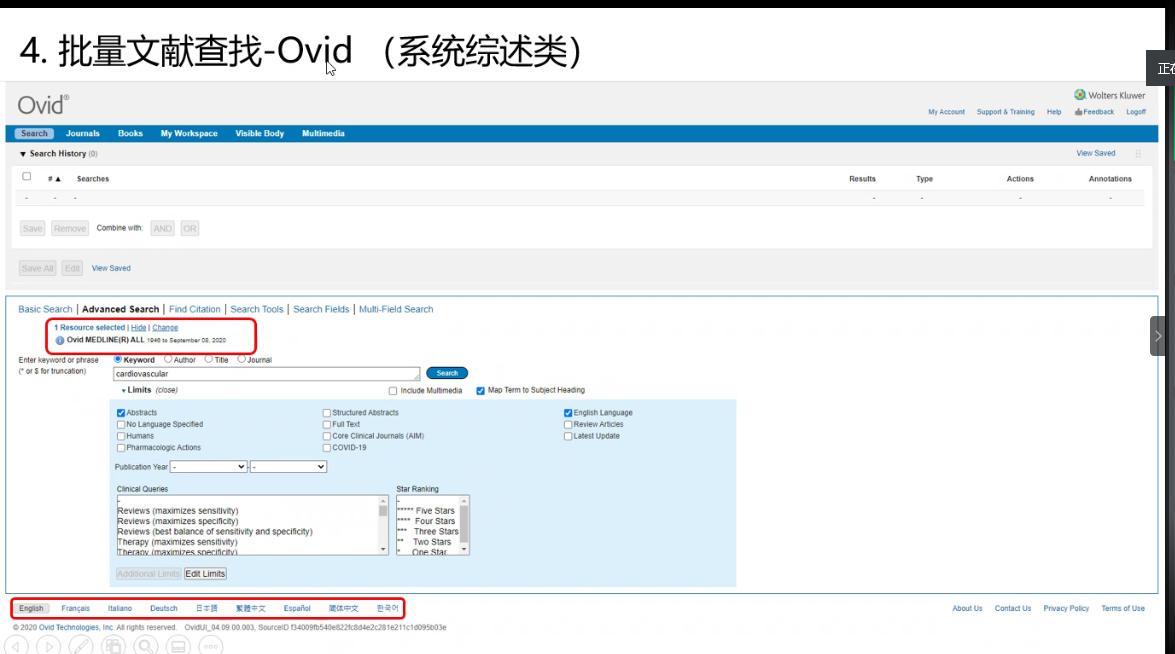Screen dimensions: 1175x654
Task: Open the Journals tab in navigation bar
Action: pos(83,133)
